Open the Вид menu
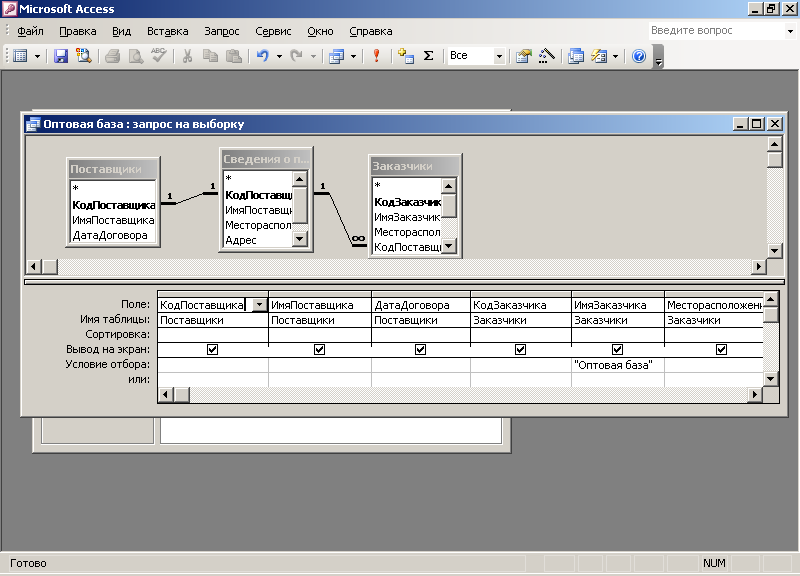Viewport: 800px width, 576px height. pyautogui.click(x=121, y=31)
